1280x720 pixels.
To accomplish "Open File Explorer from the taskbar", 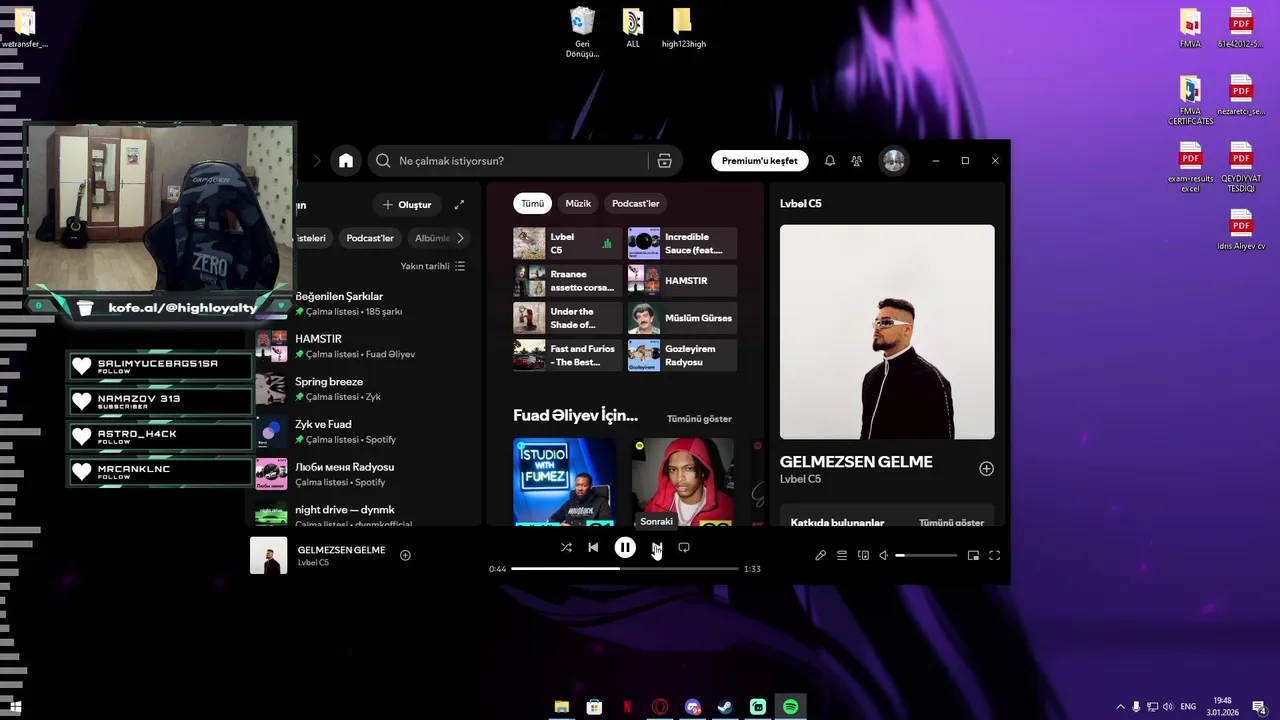I will [x=562, y=707].
